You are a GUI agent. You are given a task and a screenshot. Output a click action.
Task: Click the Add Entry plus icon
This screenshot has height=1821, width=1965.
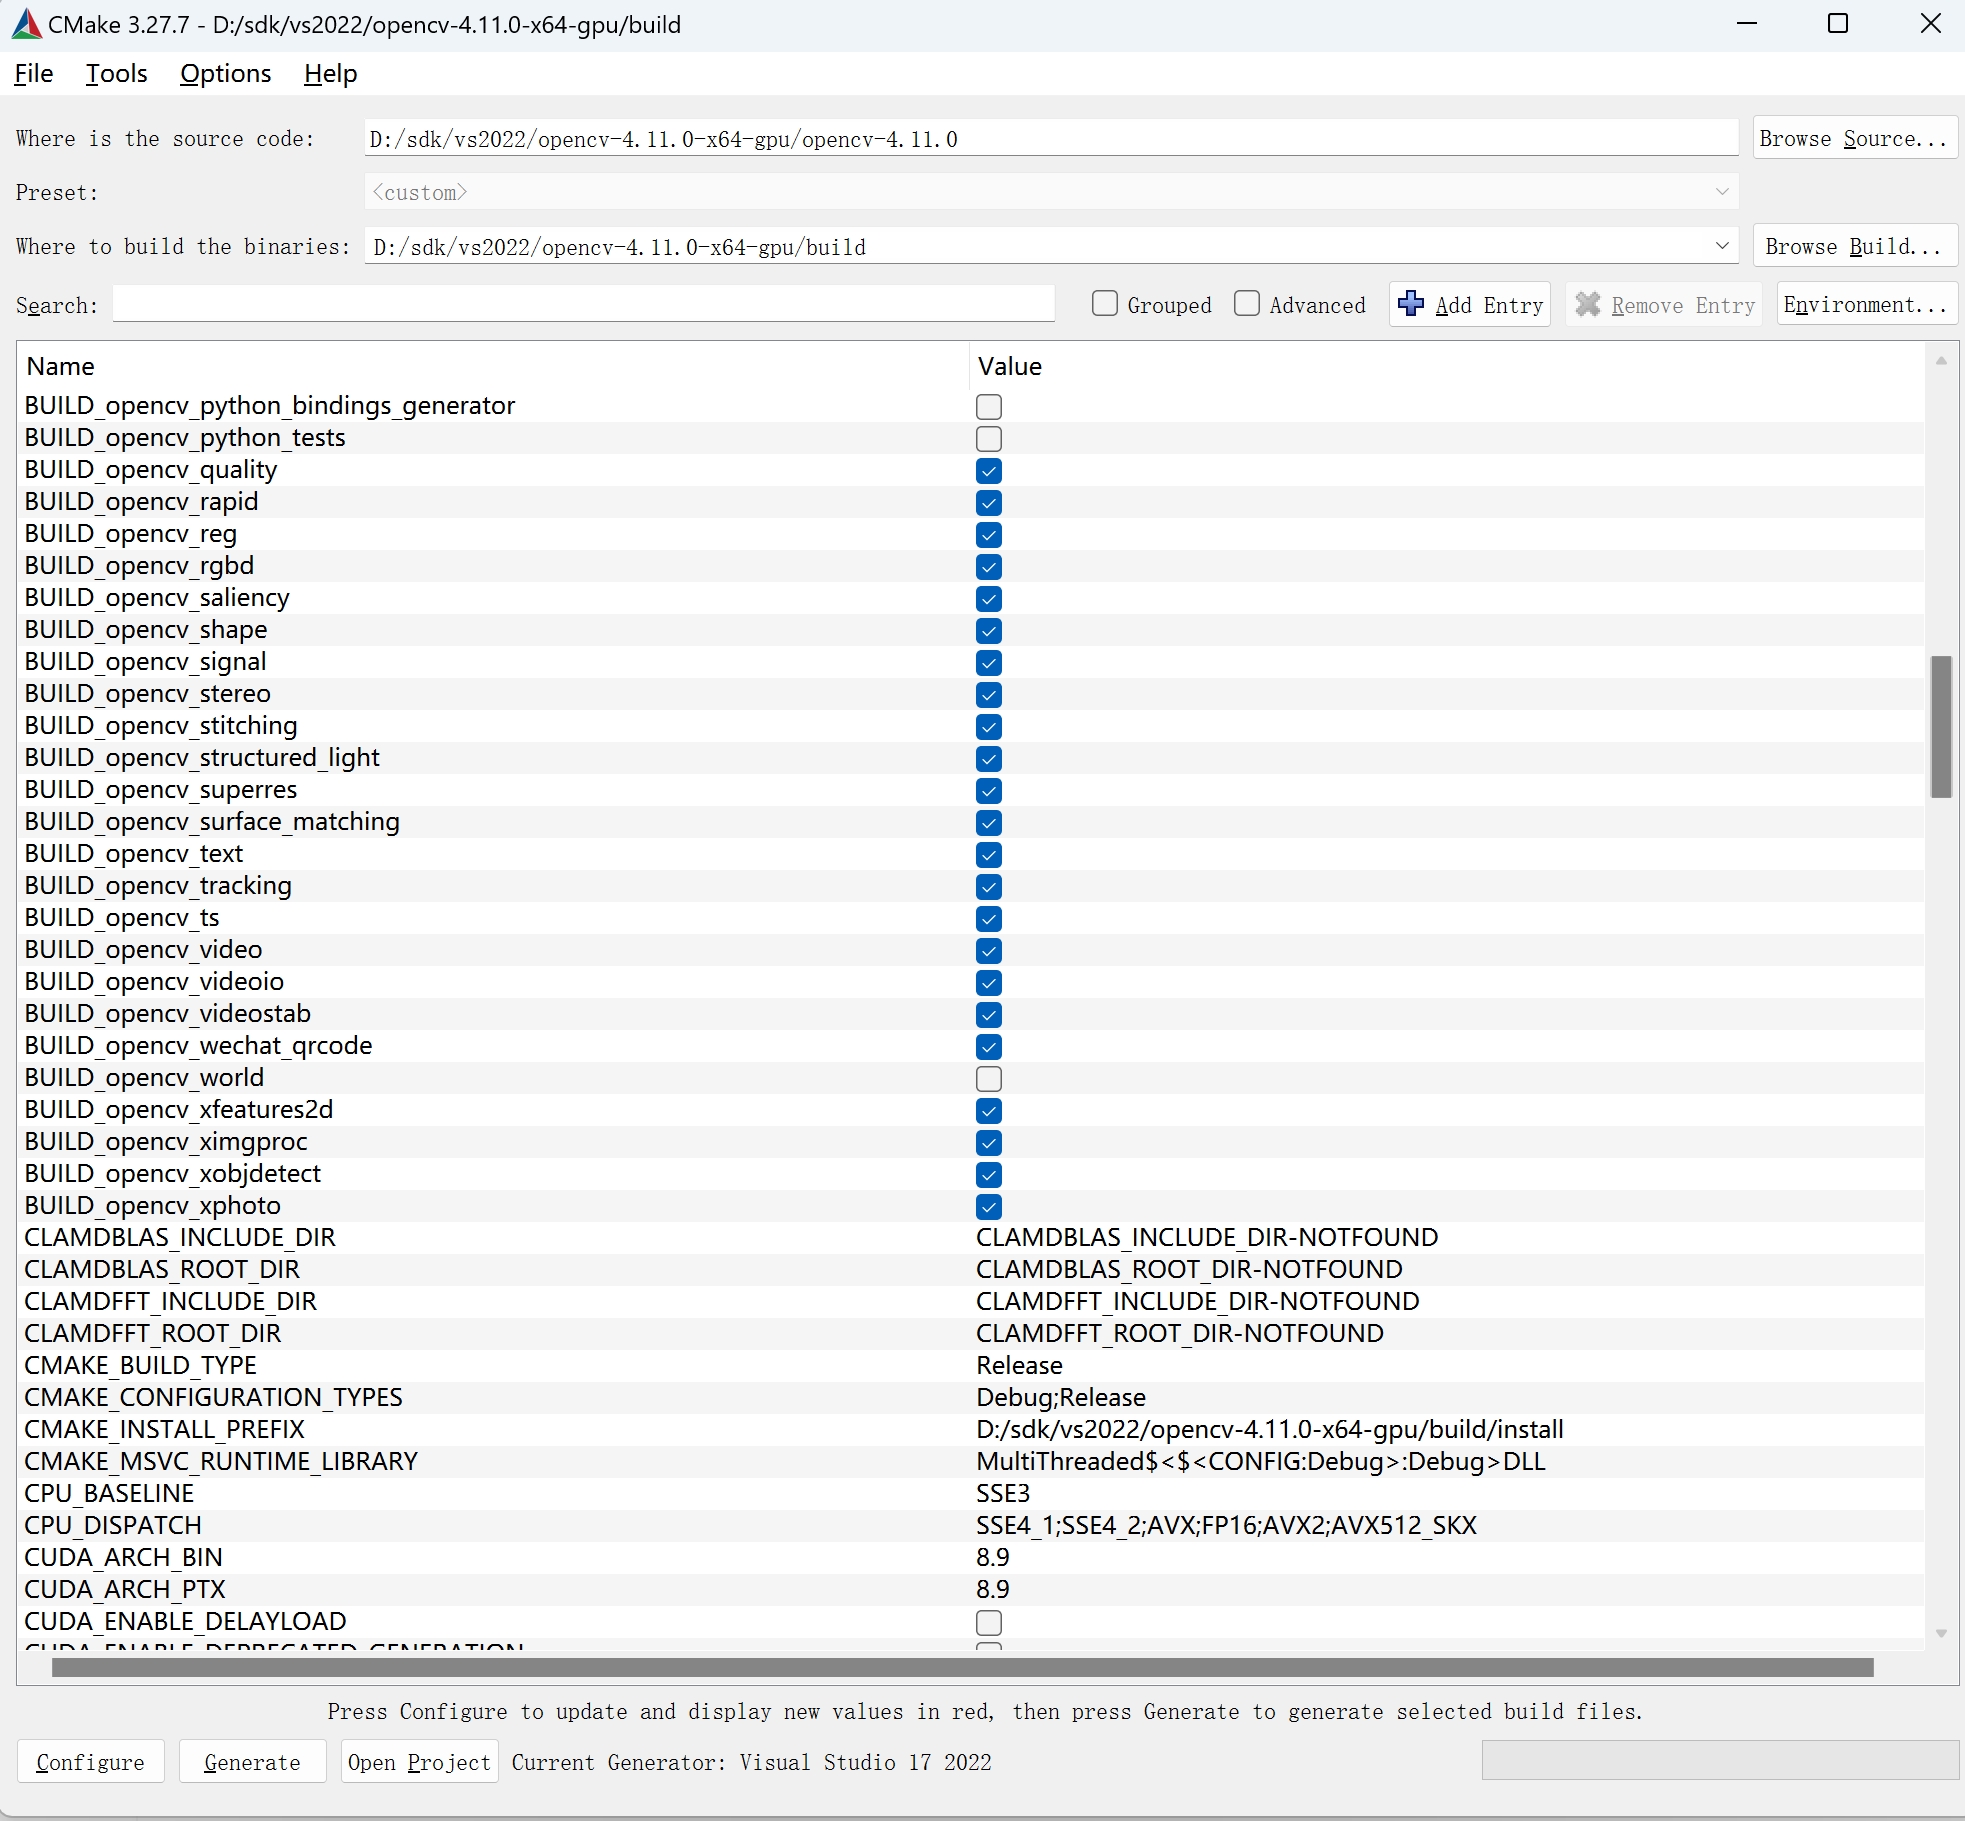tap(1410, 305)
